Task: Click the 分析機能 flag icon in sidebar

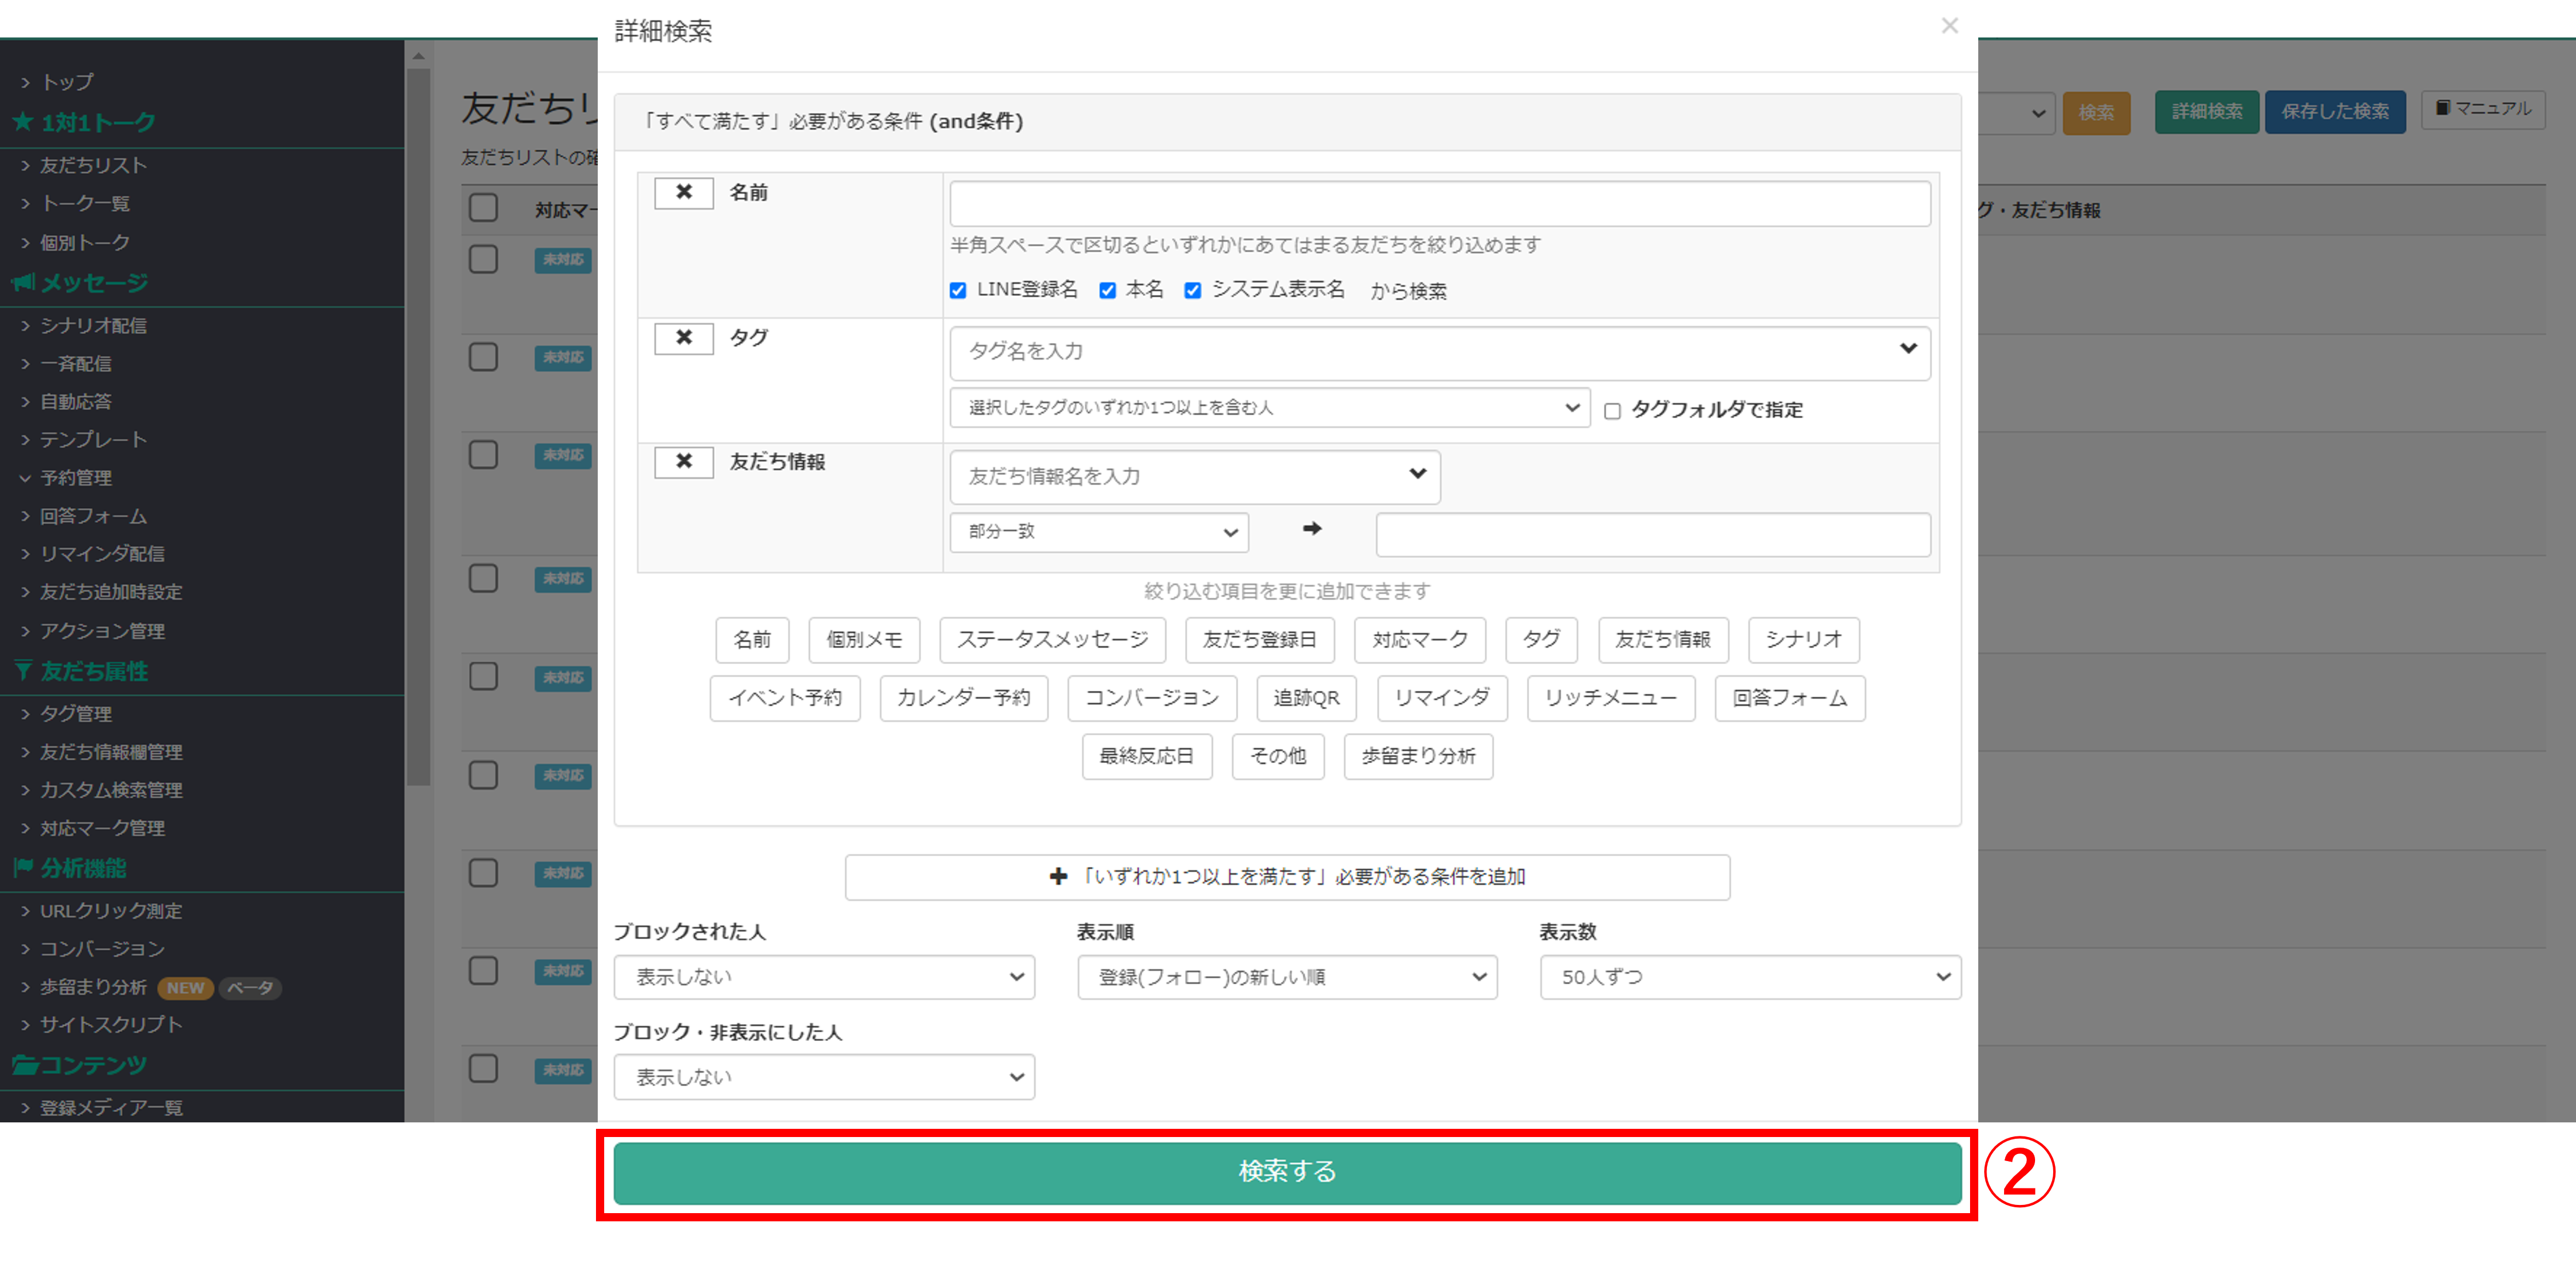Action: (x=22, y=867)
